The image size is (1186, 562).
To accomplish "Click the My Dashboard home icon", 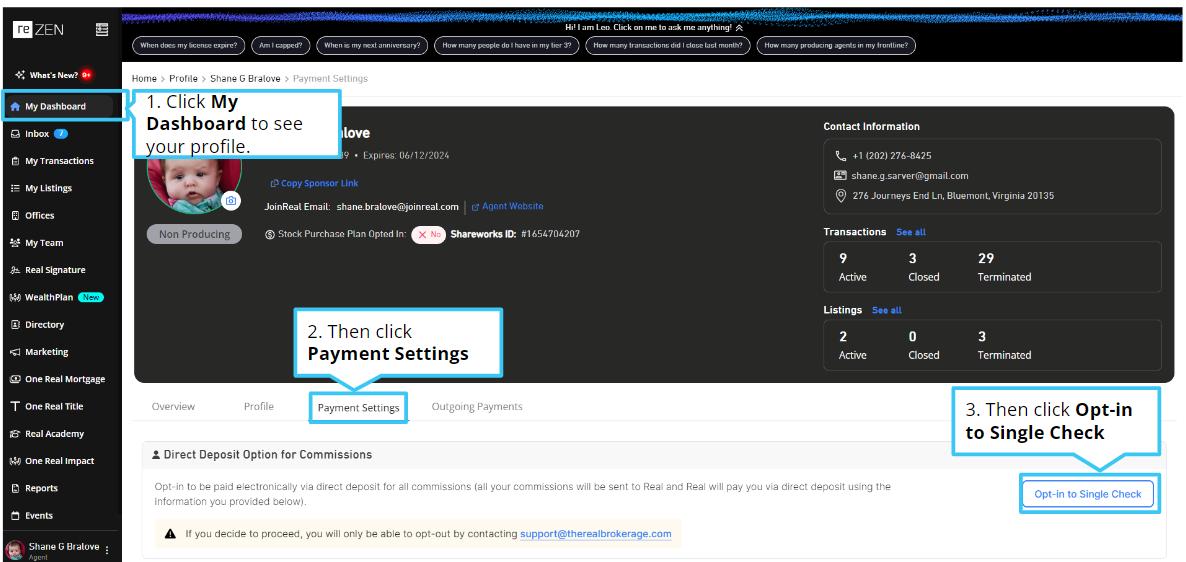I will click(x=15, y=107).
